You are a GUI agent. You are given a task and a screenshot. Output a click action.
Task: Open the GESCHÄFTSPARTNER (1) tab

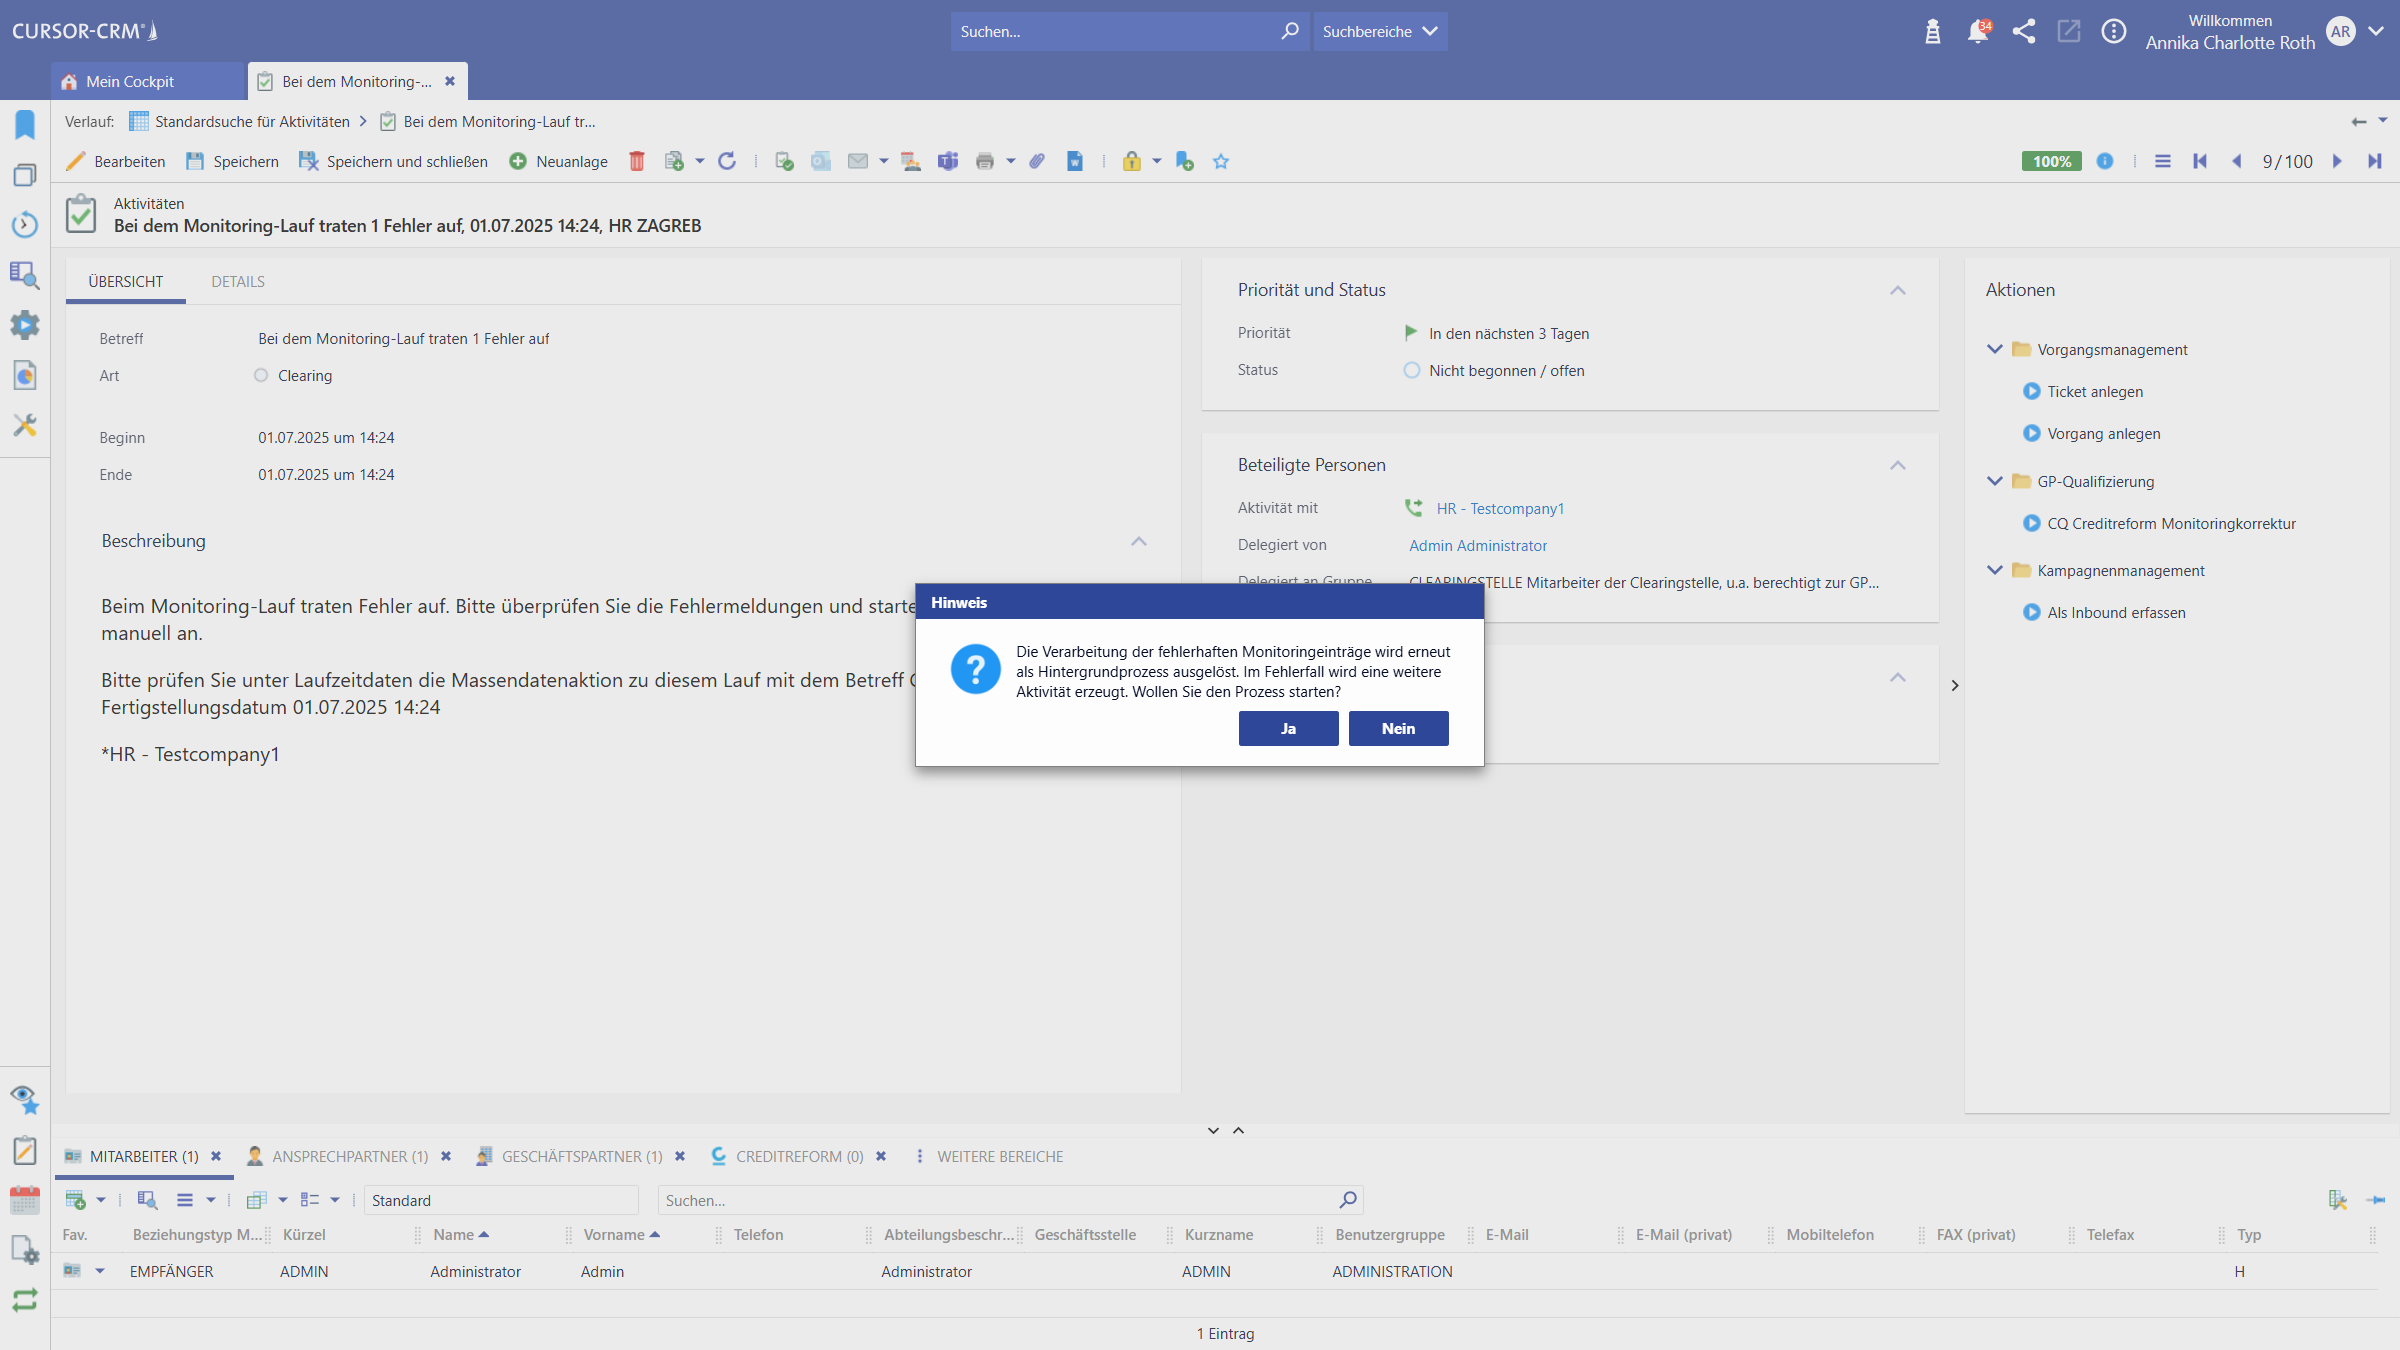click(582, 1156)
